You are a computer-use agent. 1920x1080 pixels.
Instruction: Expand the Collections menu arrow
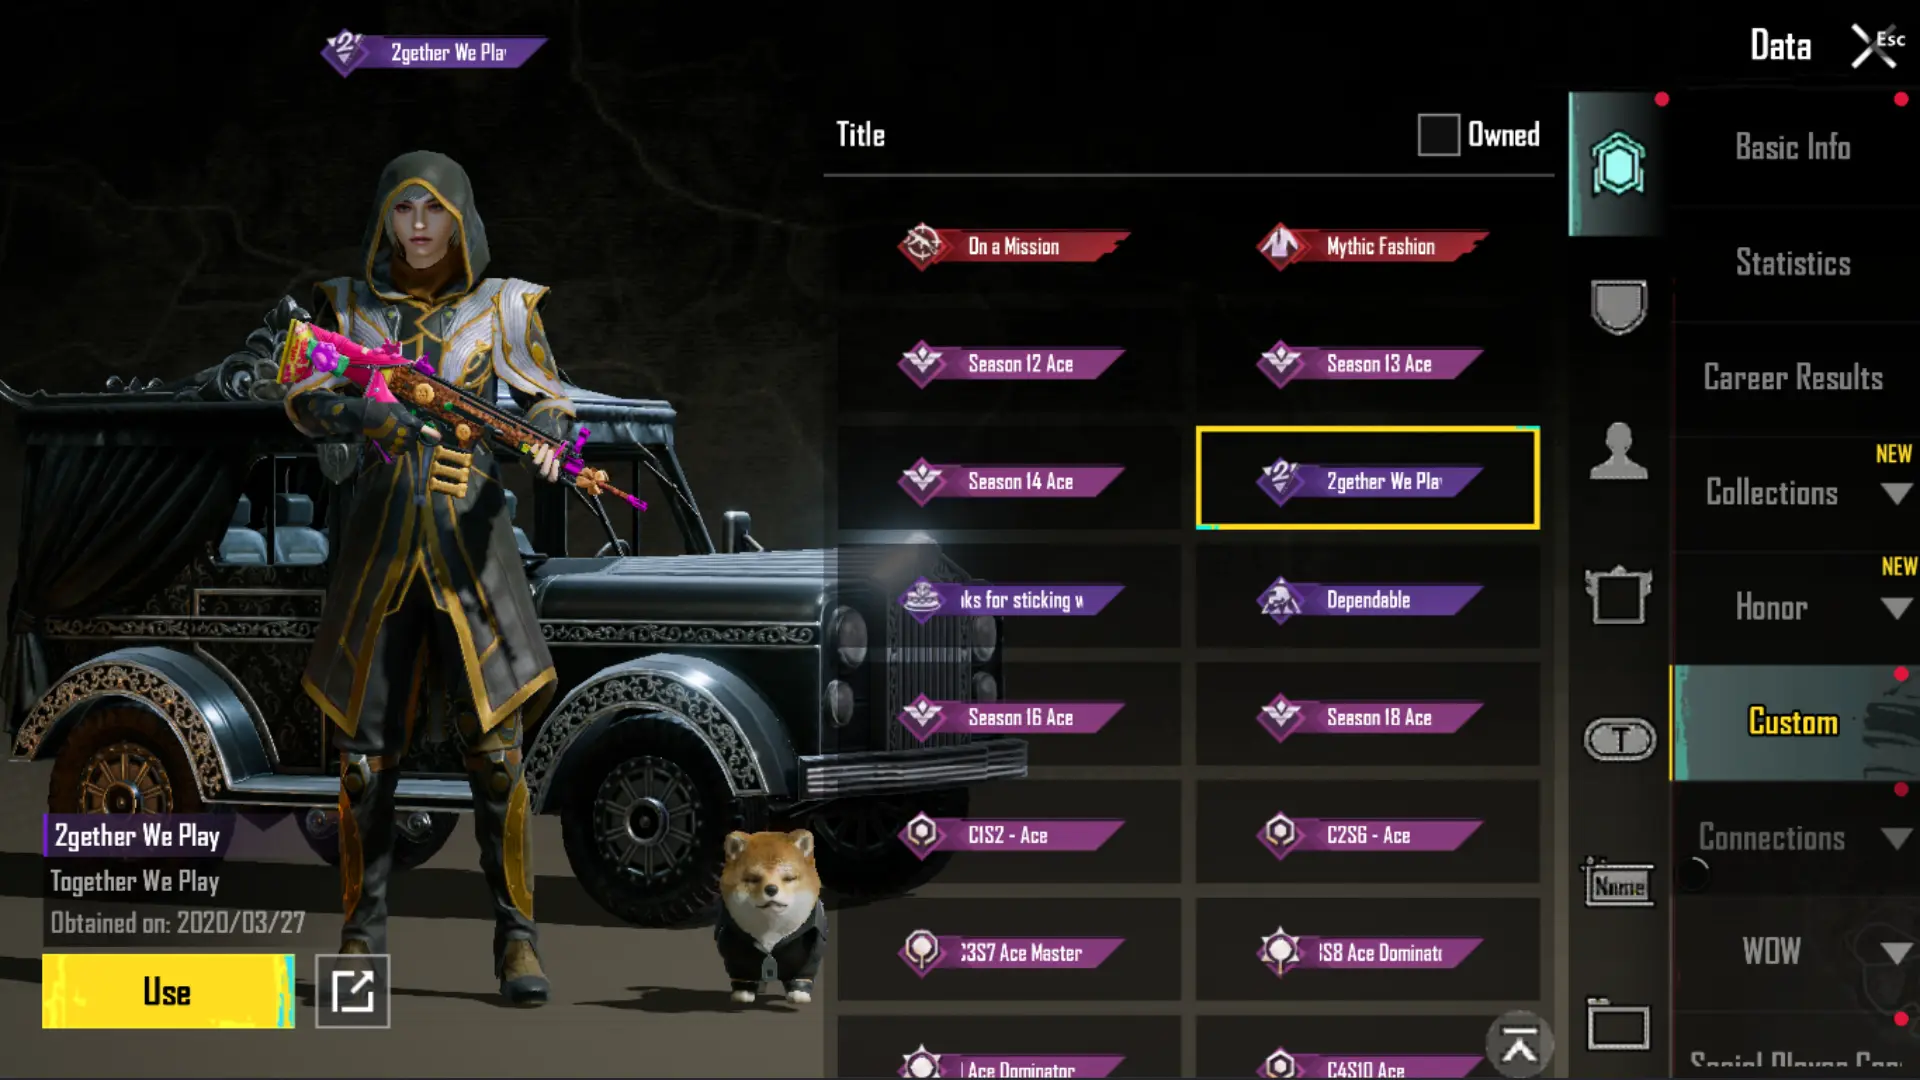pyautogui.click(x=1896, y=493)
